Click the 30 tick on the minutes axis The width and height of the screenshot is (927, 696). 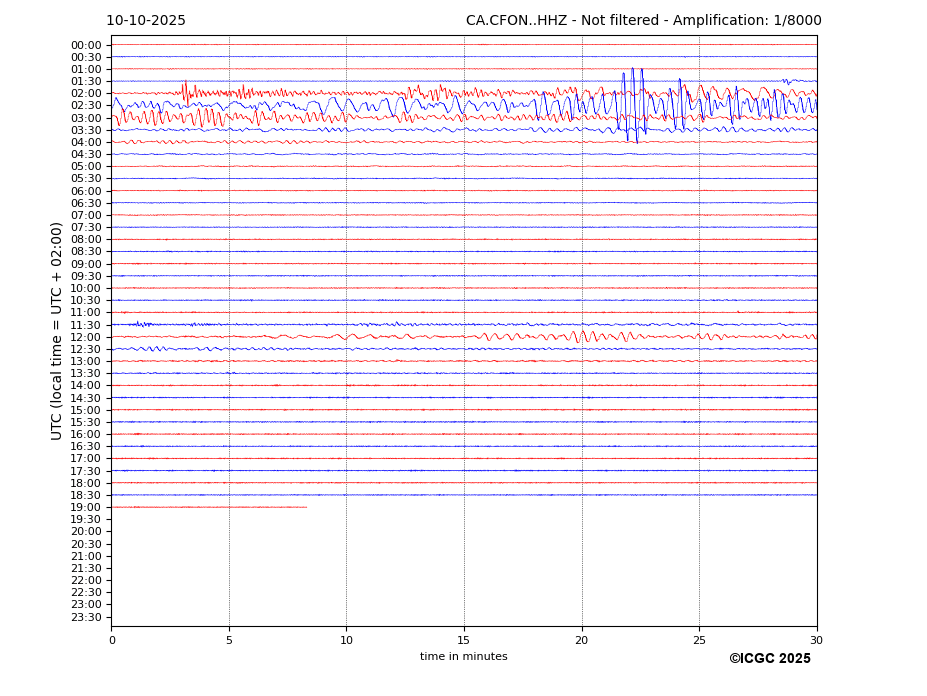coord(817,640)
